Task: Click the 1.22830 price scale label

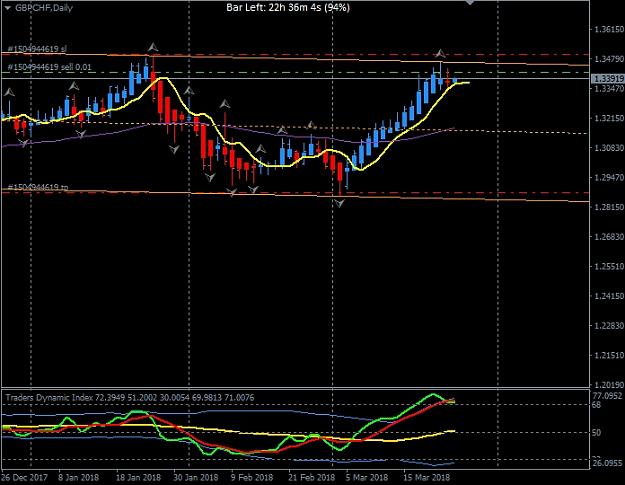Action: coord(608,326)
